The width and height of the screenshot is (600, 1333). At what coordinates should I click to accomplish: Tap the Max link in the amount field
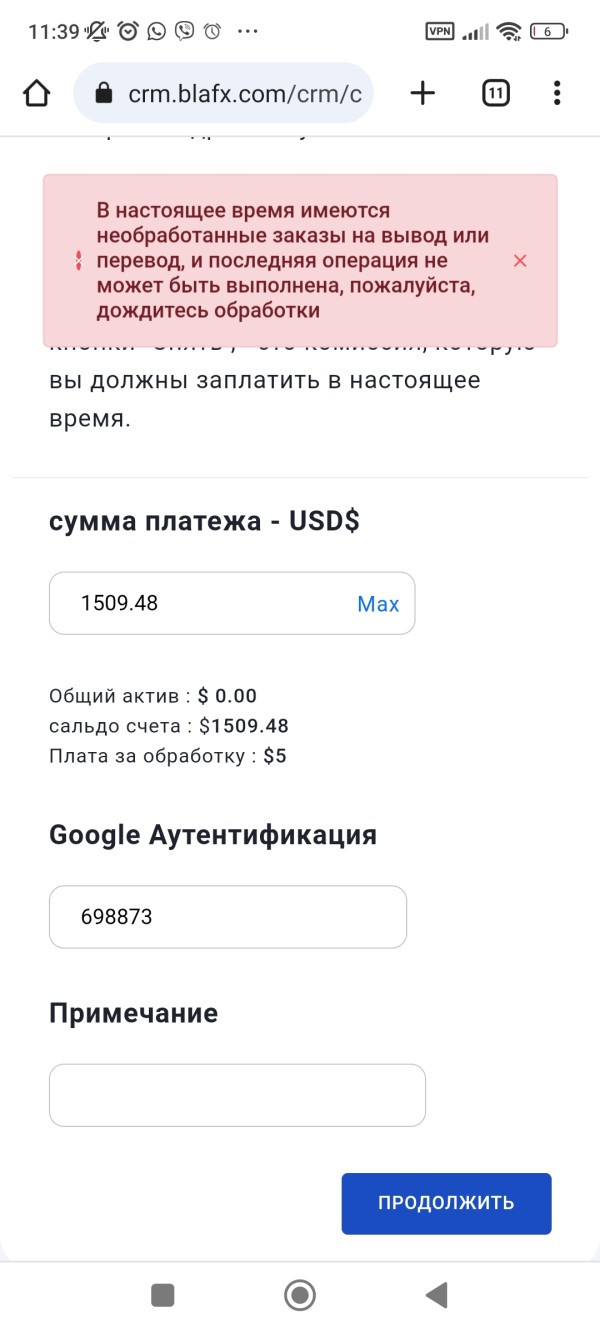pos(378,604)
